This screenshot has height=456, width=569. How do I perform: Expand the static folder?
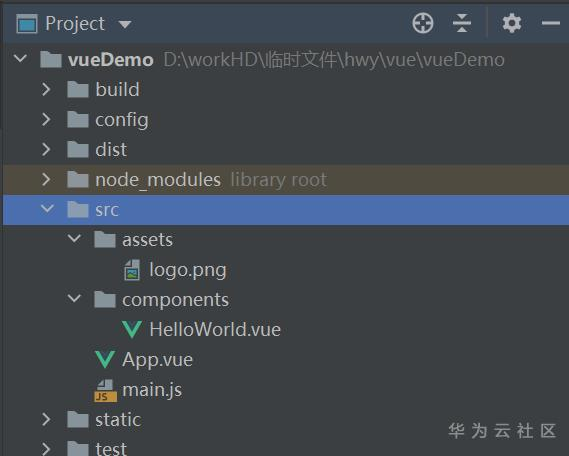coord(46,419)
